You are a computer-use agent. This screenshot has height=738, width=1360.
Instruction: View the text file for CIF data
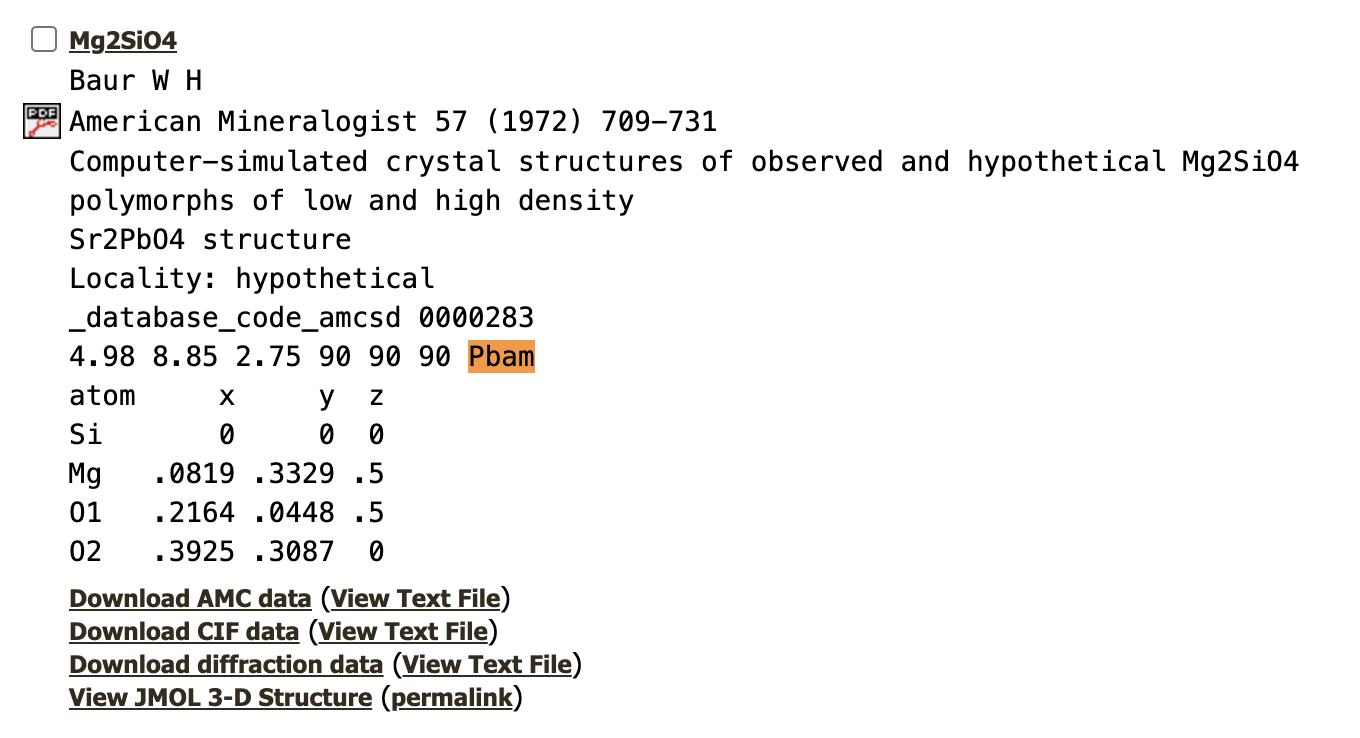click(x=403, y=632)
